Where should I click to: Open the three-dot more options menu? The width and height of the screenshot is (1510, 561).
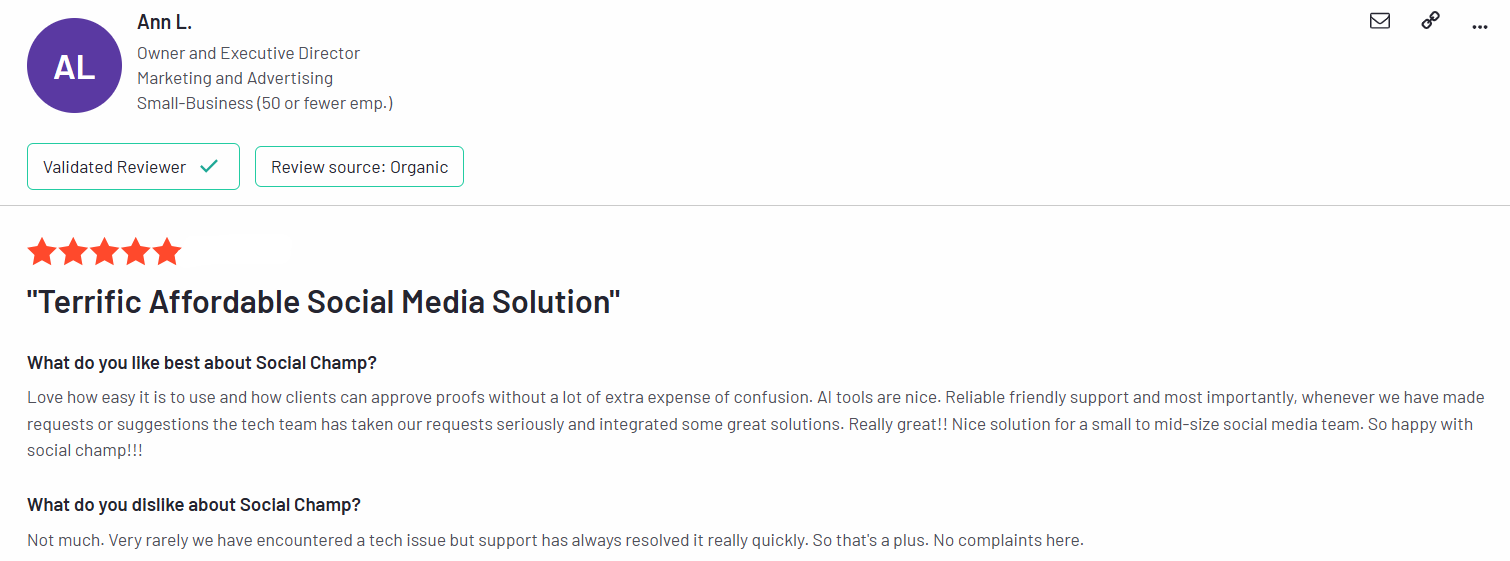[x=1480, y=27]
